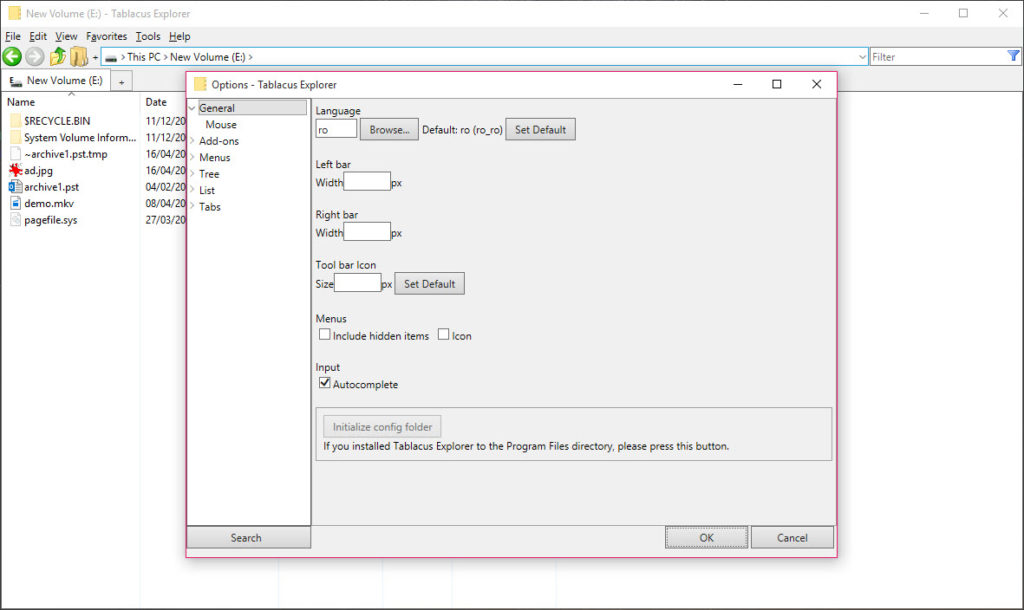
Task: Click the Language input field
Action: tap(336, 129)
